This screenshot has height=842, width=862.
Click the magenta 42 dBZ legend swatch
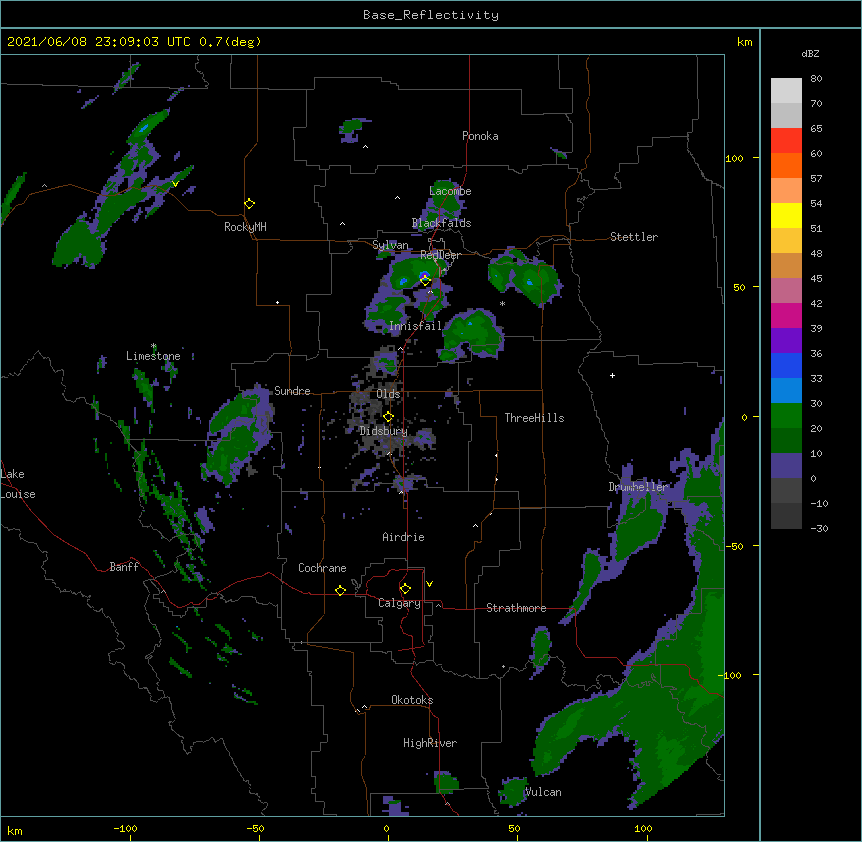(786, 315)
